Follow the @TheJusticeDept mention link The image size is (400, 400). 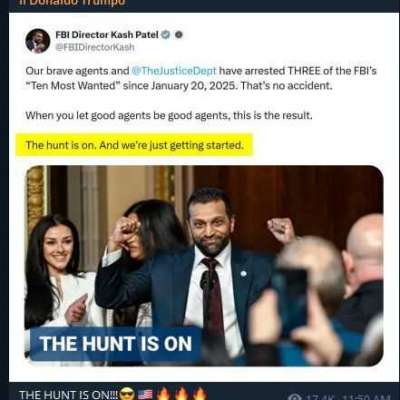pos(174,71)
